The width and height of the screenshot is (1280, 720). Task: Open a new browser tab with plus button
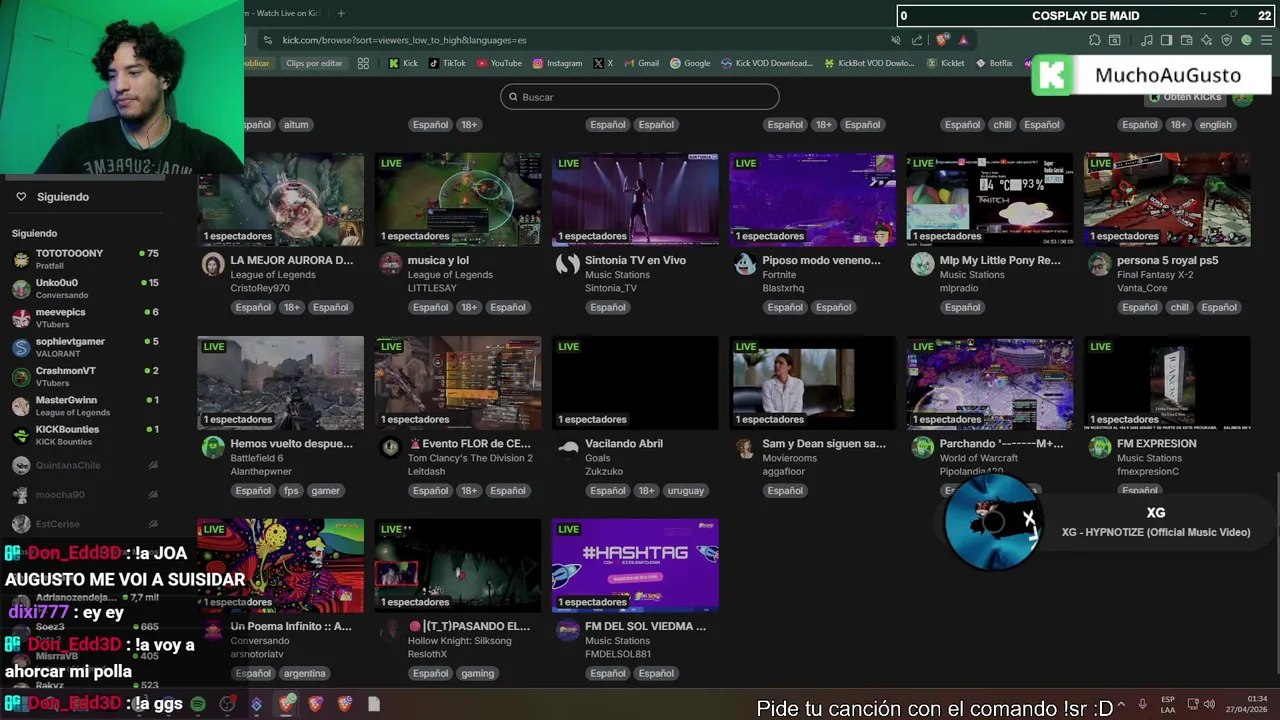341,13
